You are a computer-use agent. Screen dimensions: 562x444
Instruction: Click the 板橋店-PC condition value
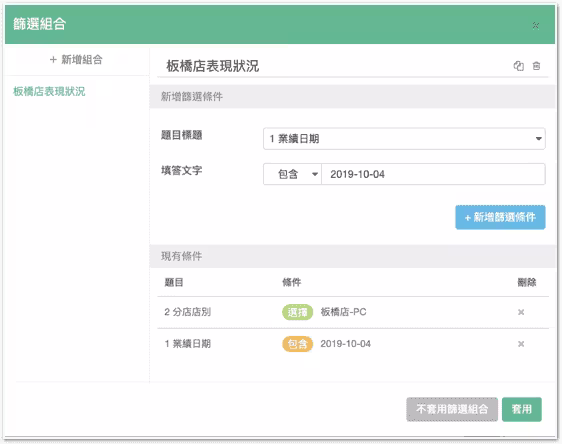[343, 312]
